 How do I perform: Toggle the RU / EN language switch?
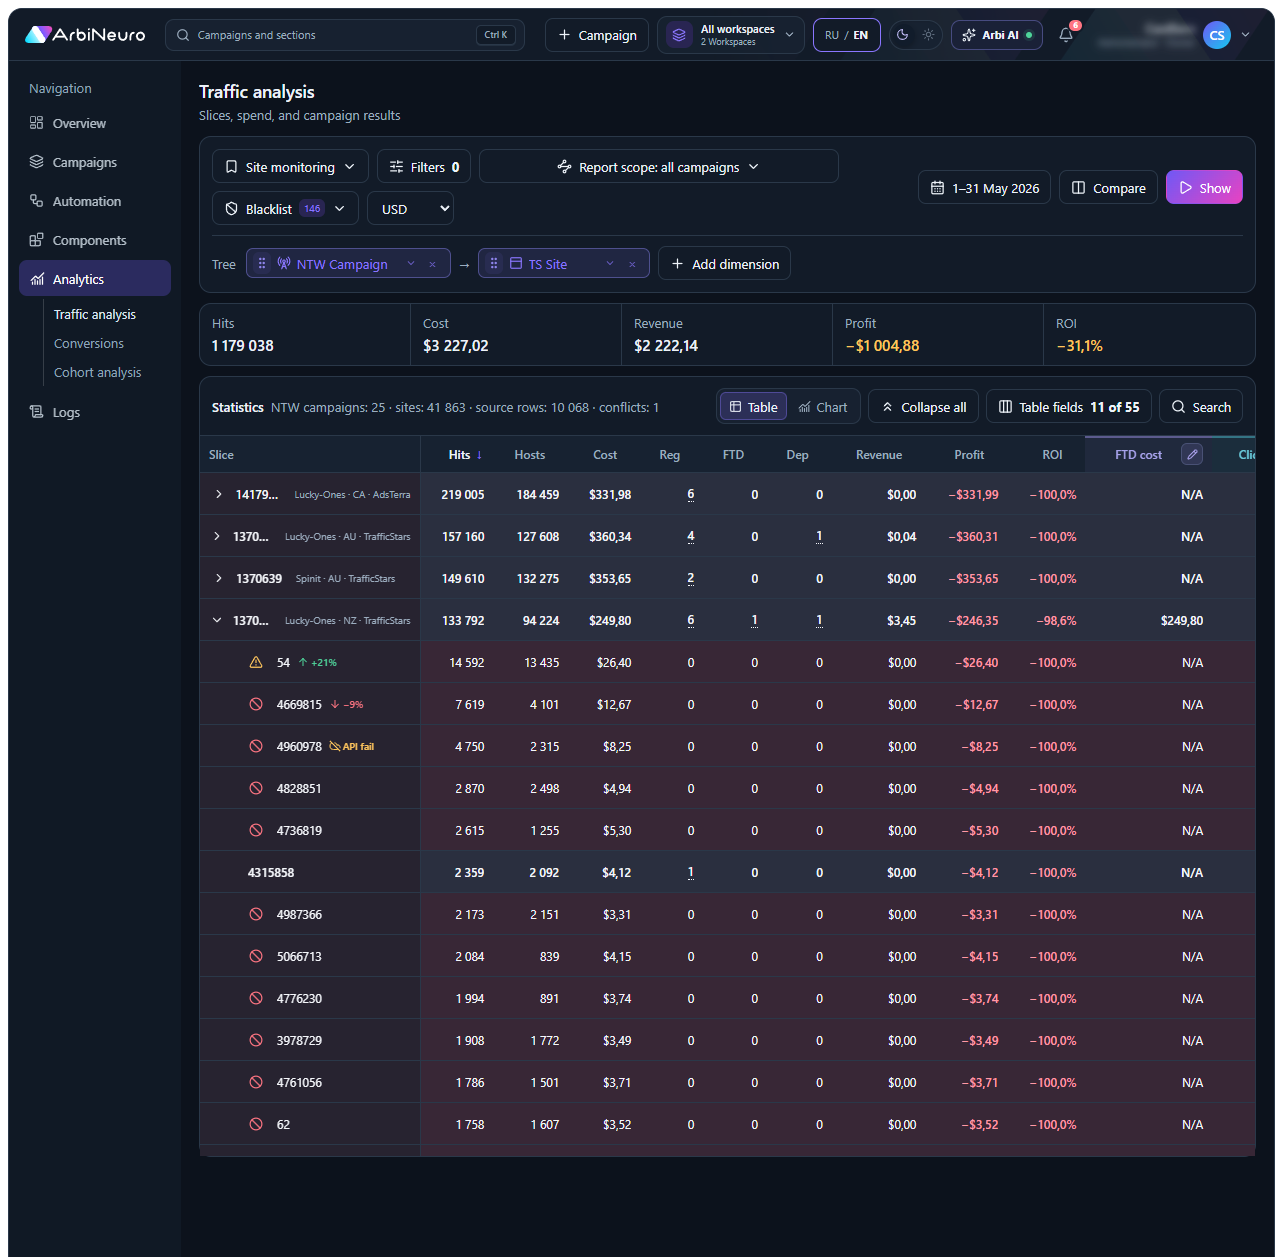pyautogui.click(x=847, y=35)
